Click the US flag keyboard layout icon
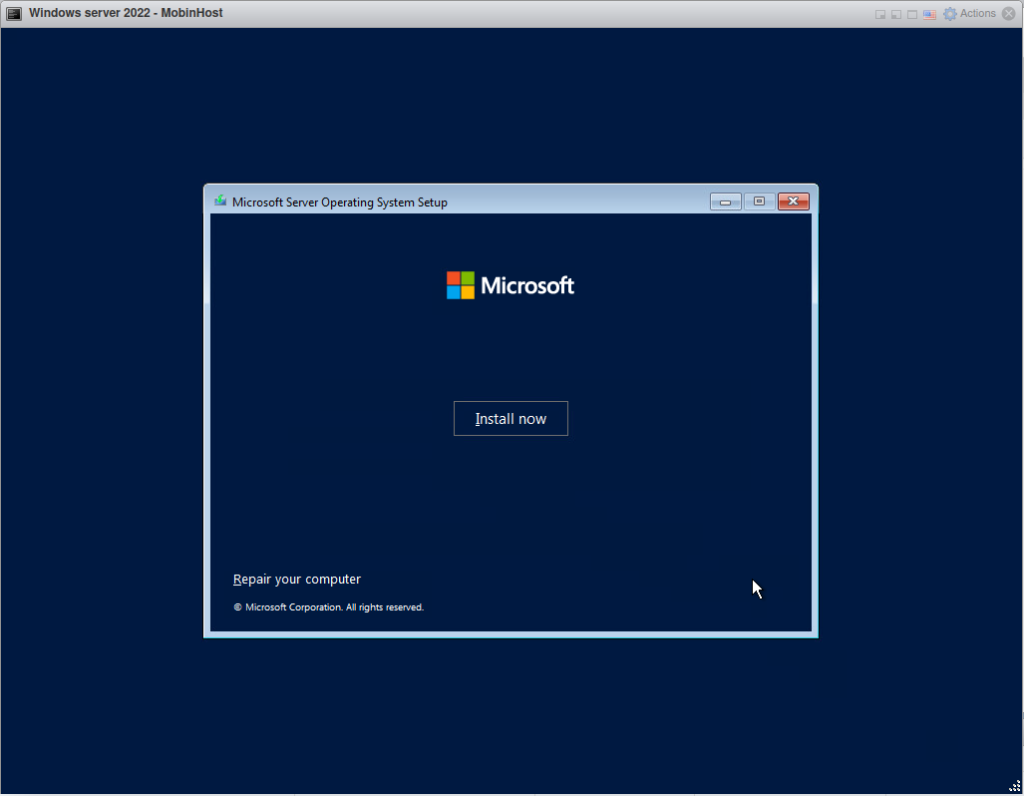 tap(929, 14)
